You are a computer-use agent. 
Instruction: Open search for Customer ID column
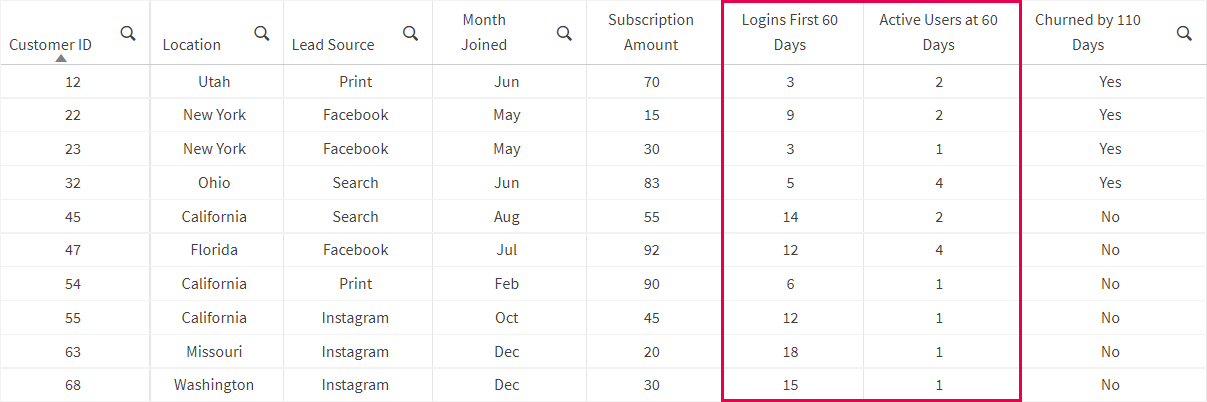[x=128, y=33]
